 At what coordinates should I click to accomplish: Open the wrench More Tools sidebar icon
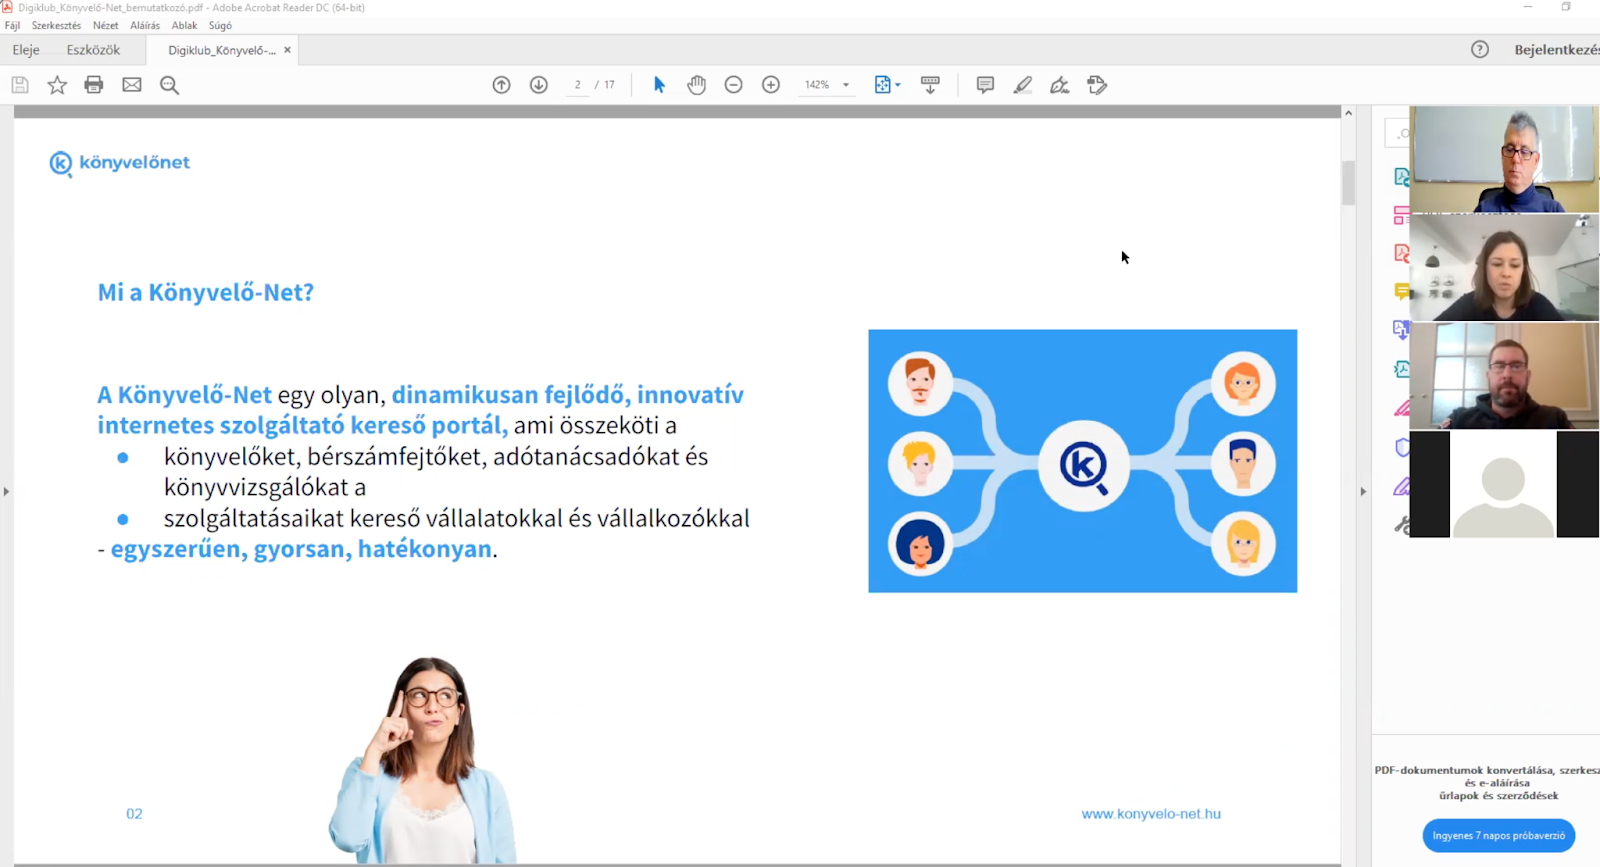tap(1402, 525)
